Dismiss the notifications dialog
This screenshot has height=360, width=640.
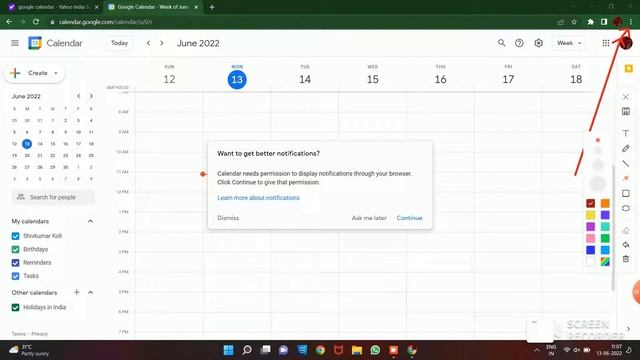[x=228, y=218]
